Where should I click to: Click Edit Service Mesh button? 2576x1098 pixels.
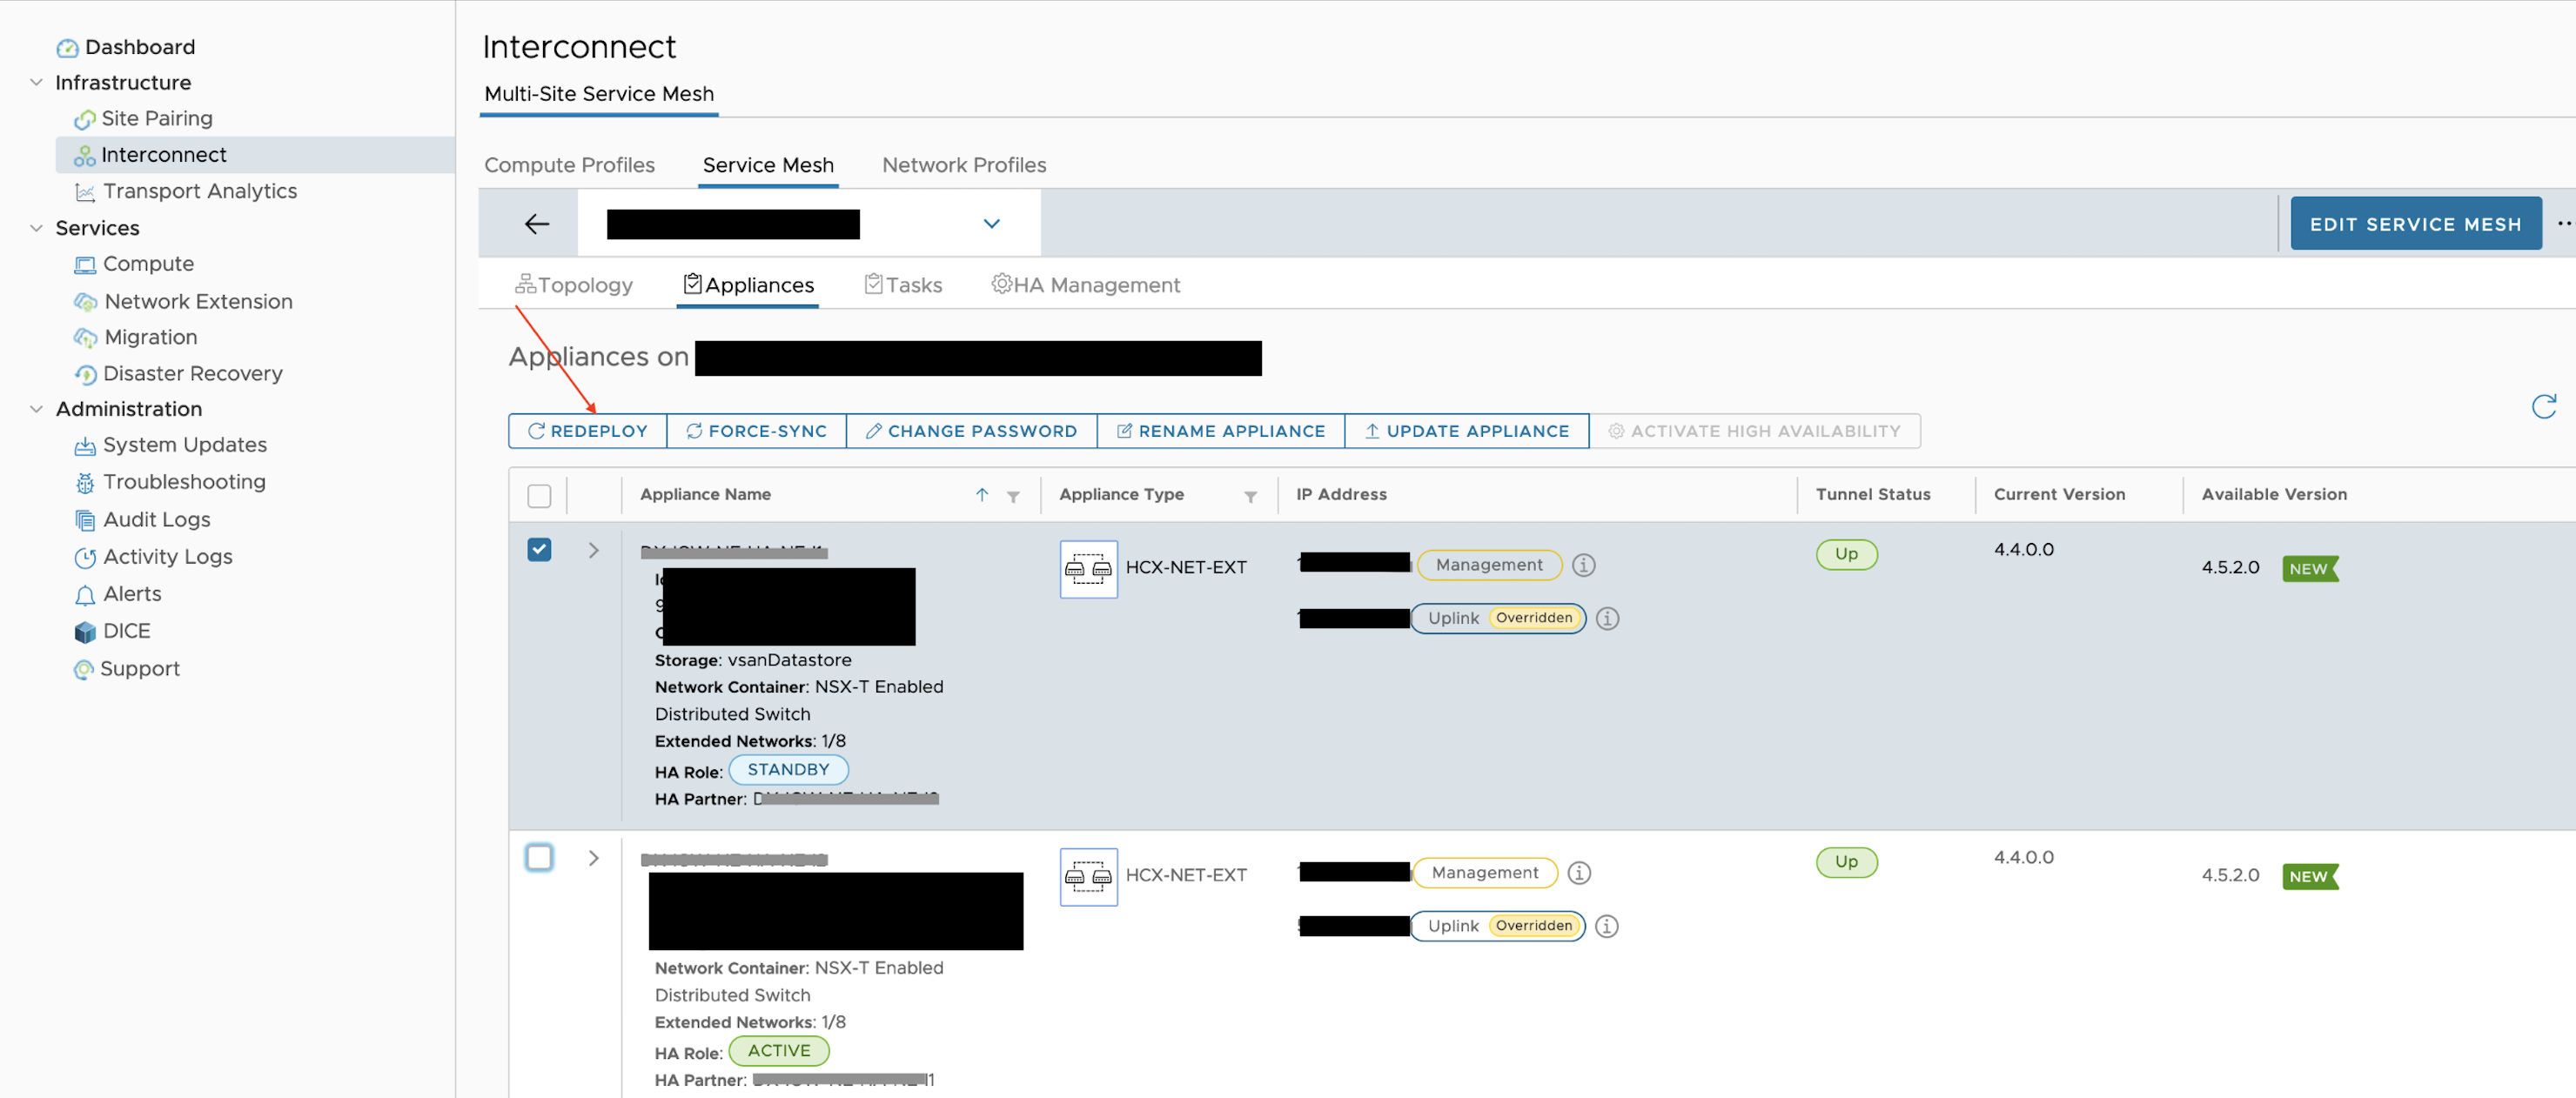[x=2414, y=225]
